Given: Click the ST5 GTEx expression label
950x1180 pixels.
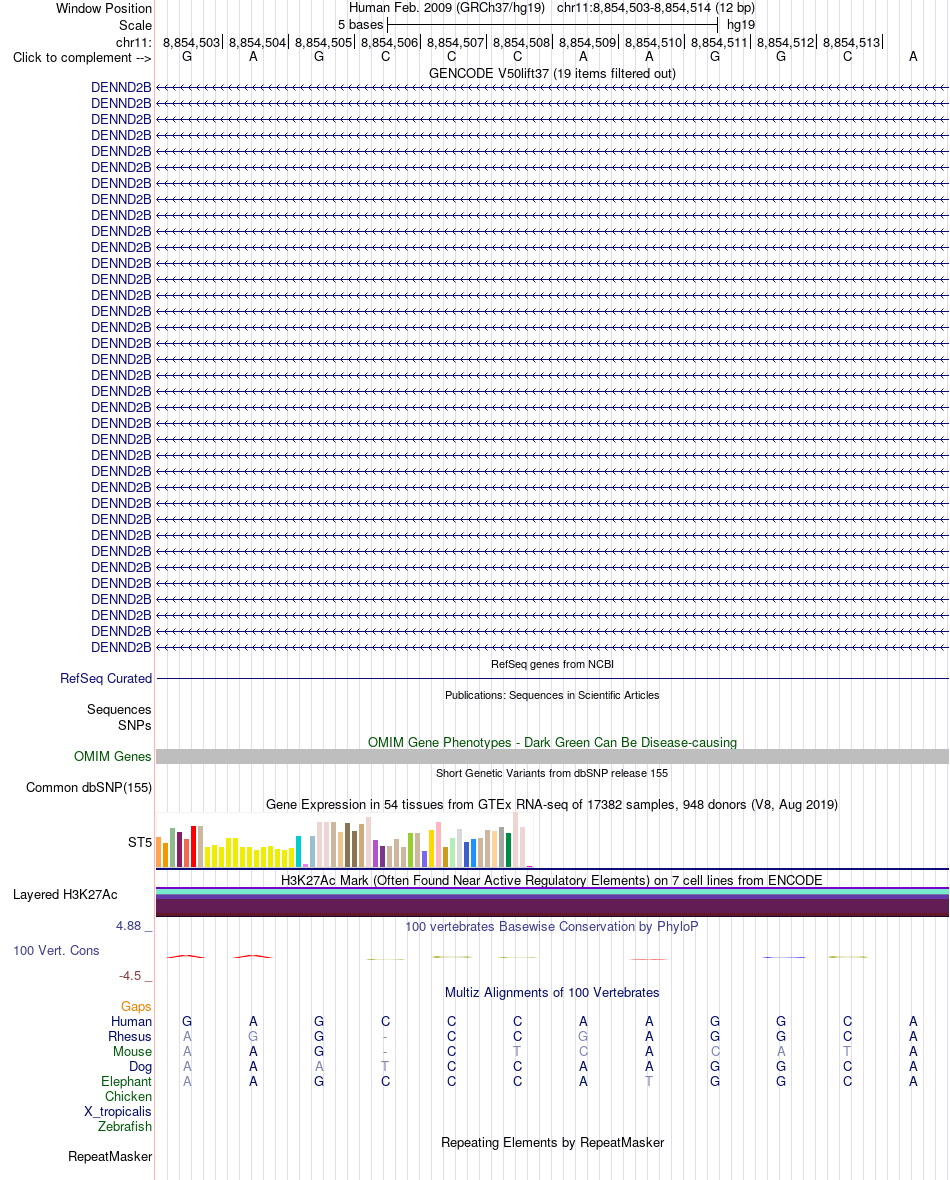Looking at the screenshot, I should coord(140,842).
